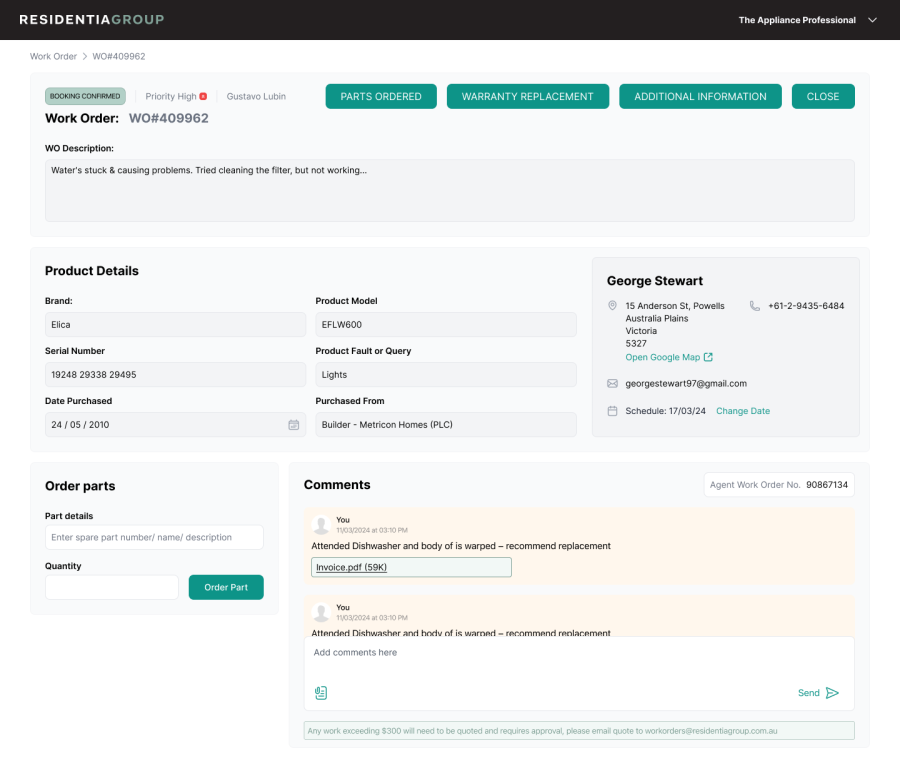900x763 pixels.
Task: Open Additional Information
Action: point(700,96)
